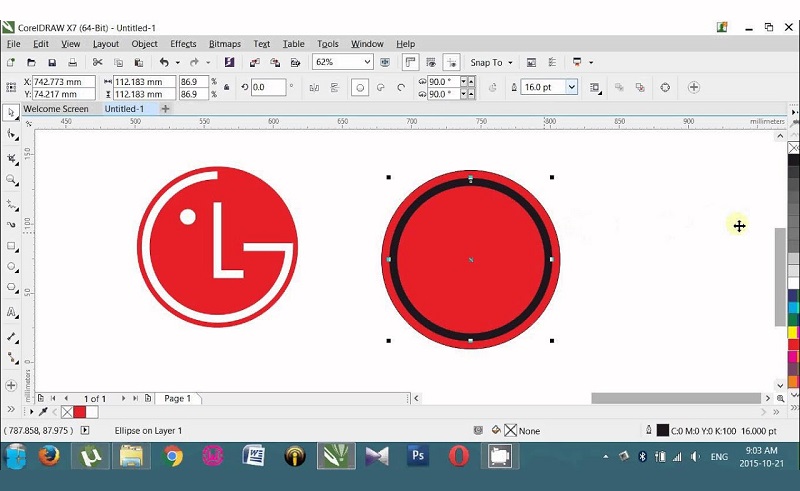Select the Pick tool in toolbox

pos(11,112)
